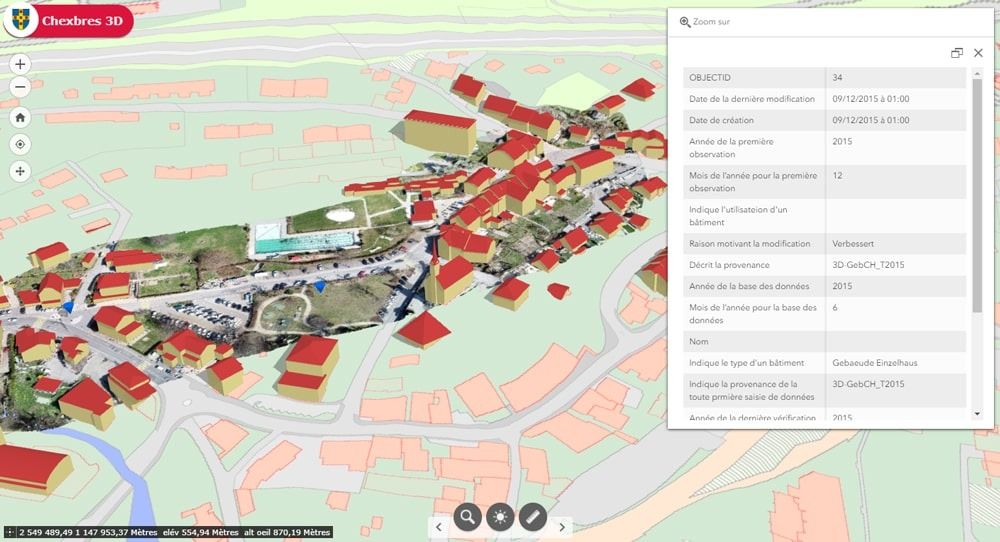
Task: Open the search magnifier tool
Action: (x=468, y=517)
